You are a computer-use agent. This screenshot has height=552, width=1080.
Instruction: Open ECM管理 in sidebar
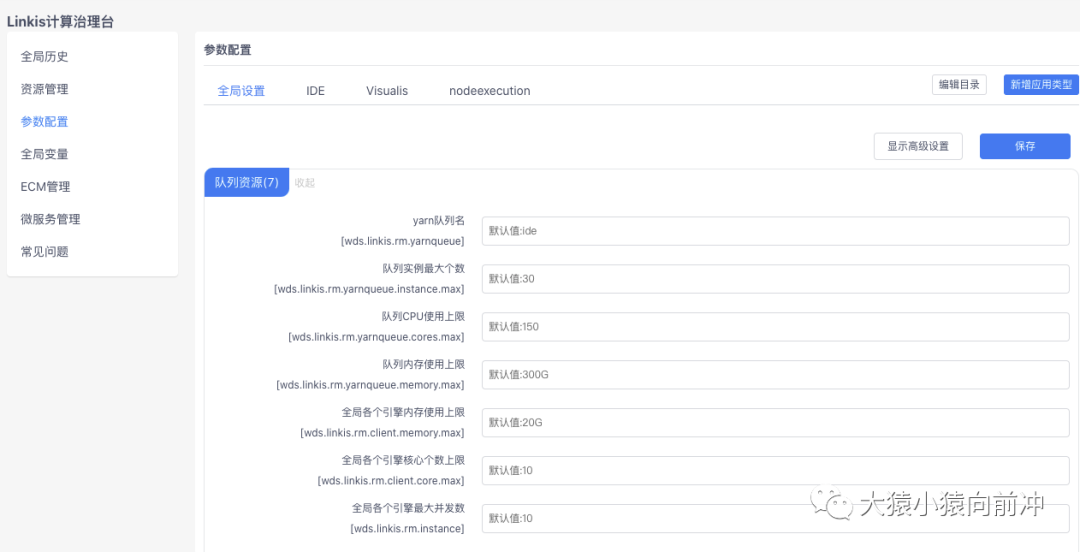[x=45, y=187]
